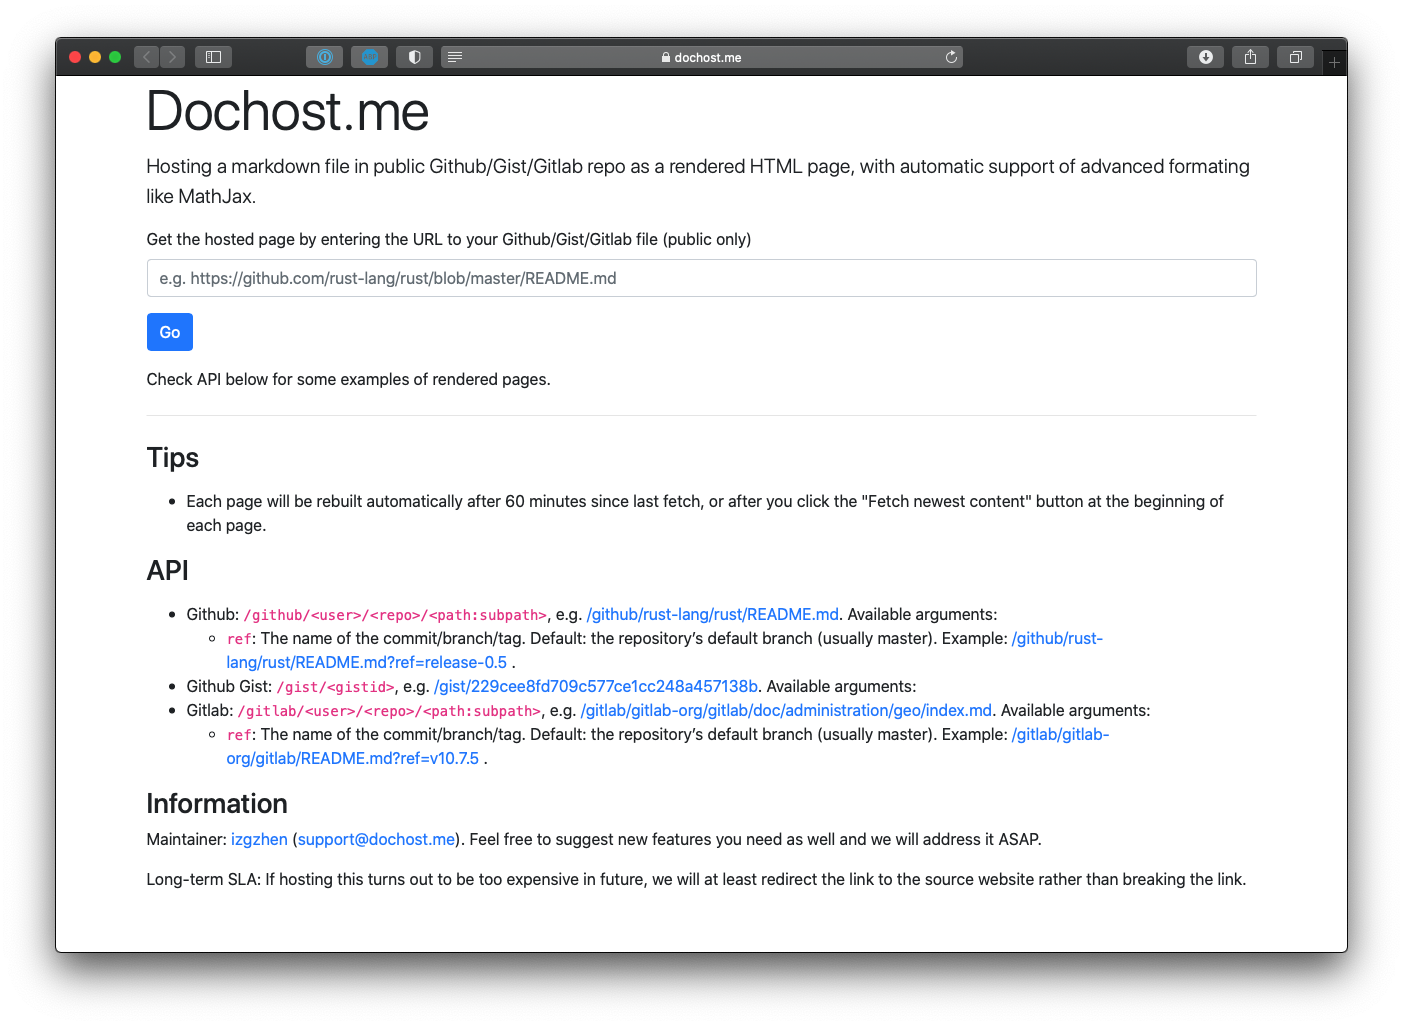
Task: Open the privacy shield icon
Action: tap(414, 57)
